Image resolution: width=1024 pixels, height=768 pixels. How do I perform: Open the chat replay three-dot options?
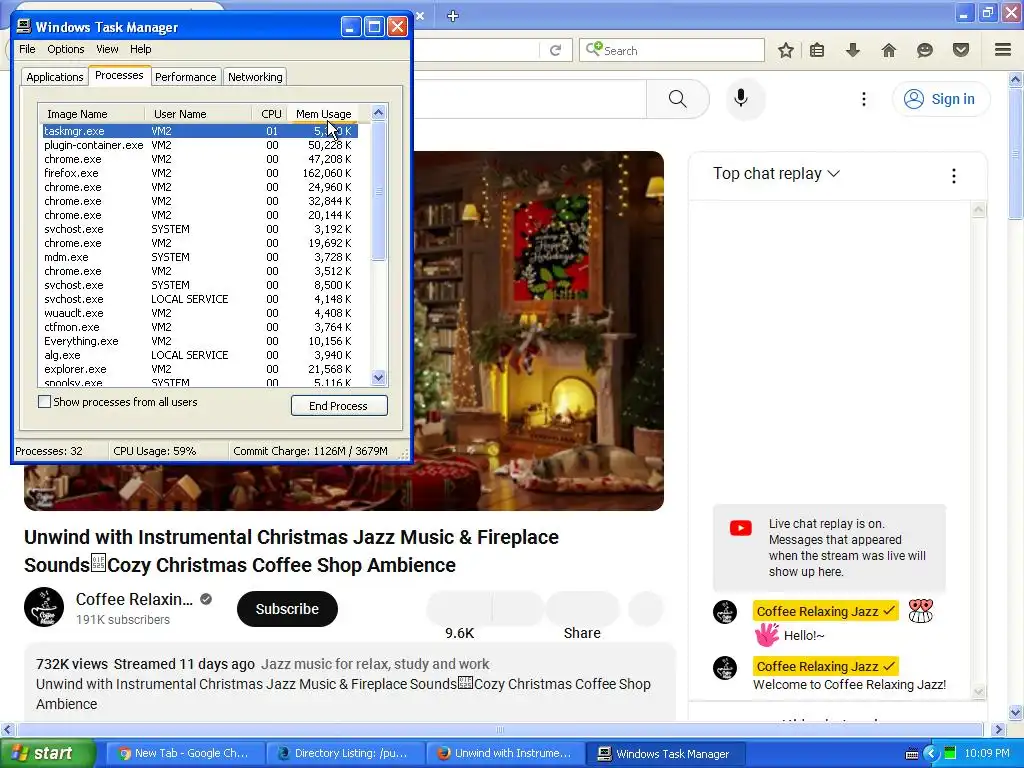(x=953, y=176)
